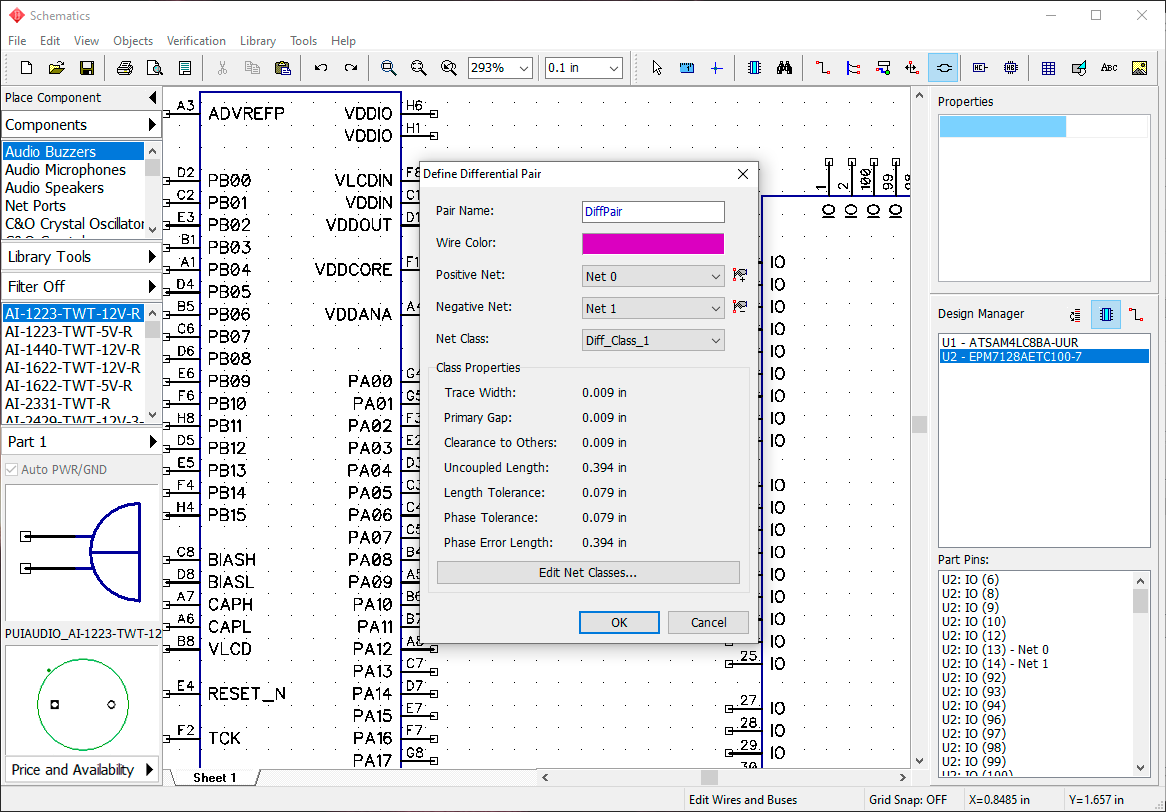Image resolution: width=1166 pixels, height=812 pixels.
Task: Select U1 - ATSAM4LC8BA-UUR in Design Manager
Action: tap(1044, 343)
